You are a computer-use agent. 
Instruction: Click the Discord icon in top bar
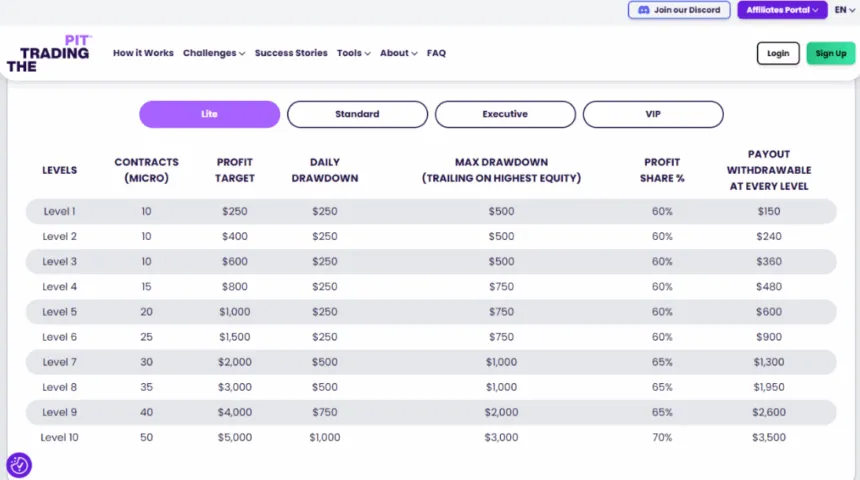click(644, 10)
